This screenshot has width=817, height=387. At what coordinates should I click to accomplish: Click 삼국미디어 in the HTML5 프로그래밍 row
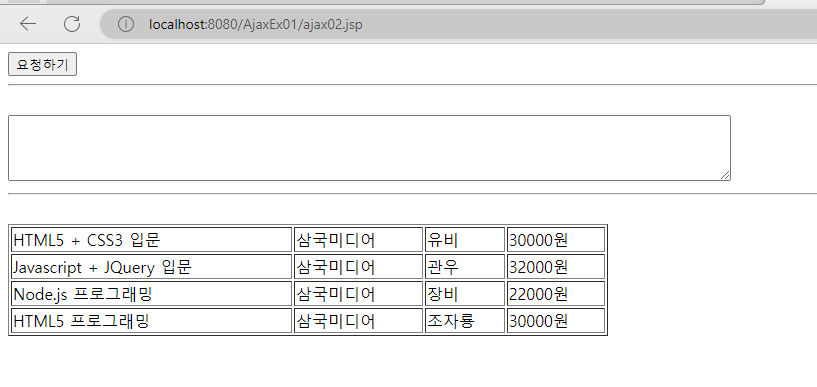coord(358,321)
